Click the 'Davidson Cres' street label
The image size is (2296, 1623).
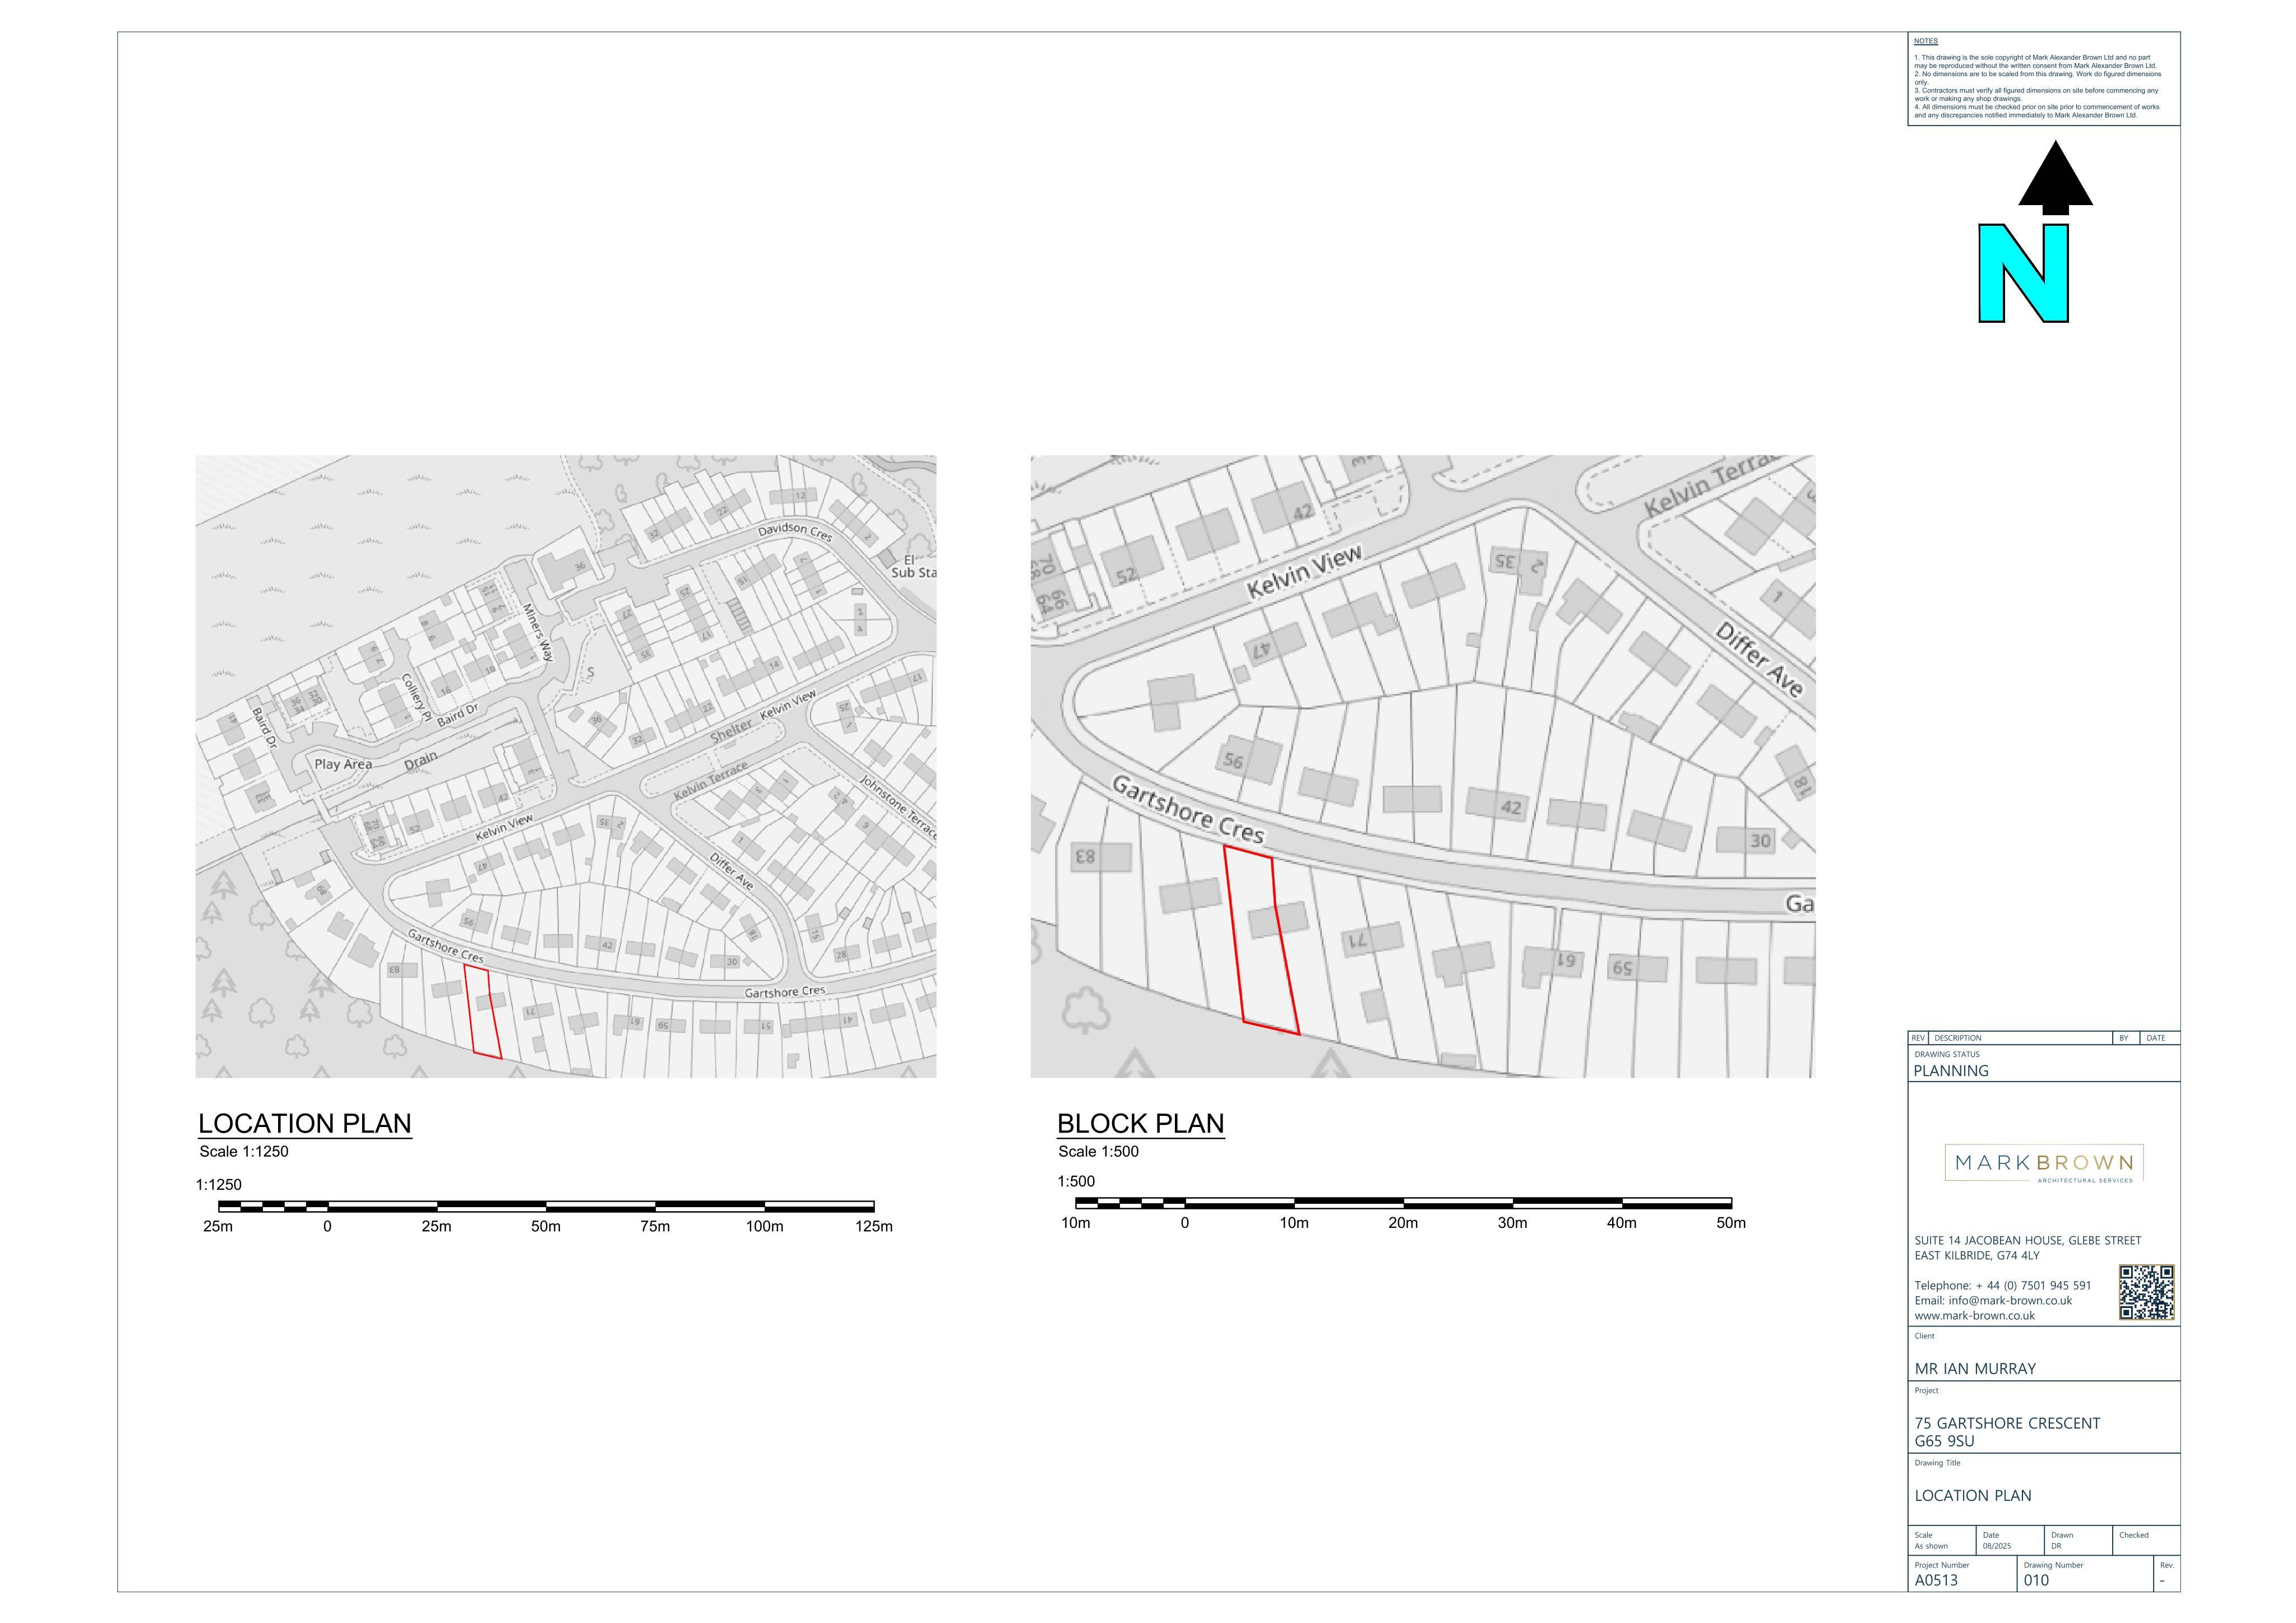795,531
